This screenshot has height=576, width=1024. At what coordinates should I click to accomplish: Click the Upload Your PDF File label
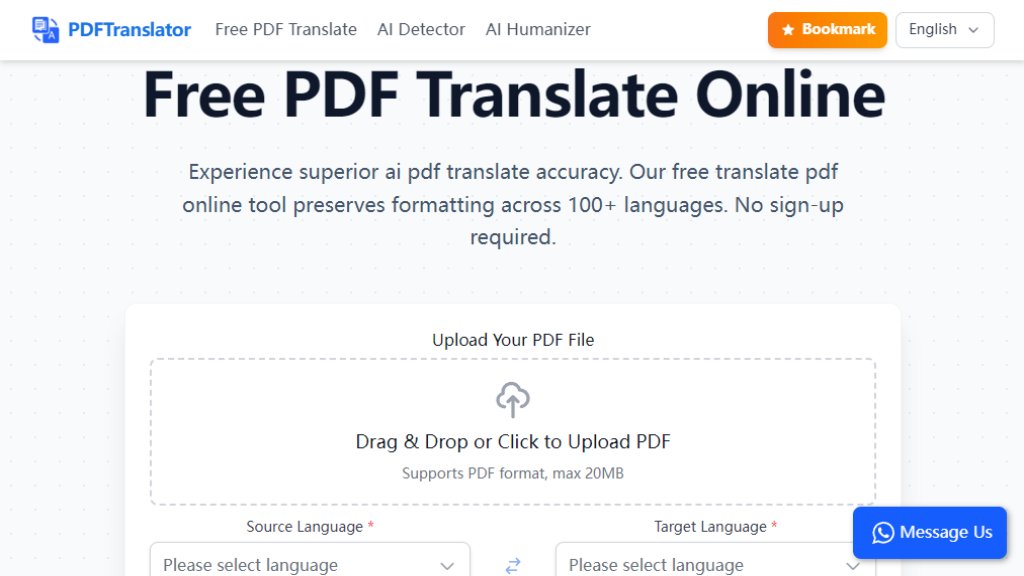point(513,340)
